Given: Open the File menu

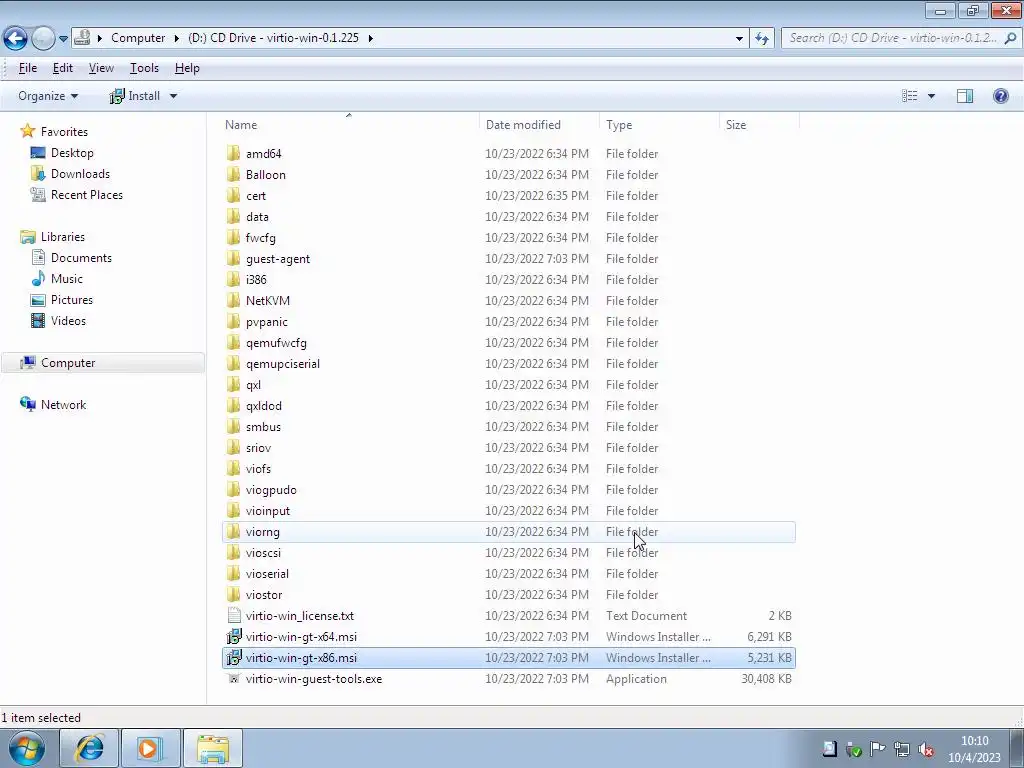Looking at the screenshot, I should click(x=27, y=68).
